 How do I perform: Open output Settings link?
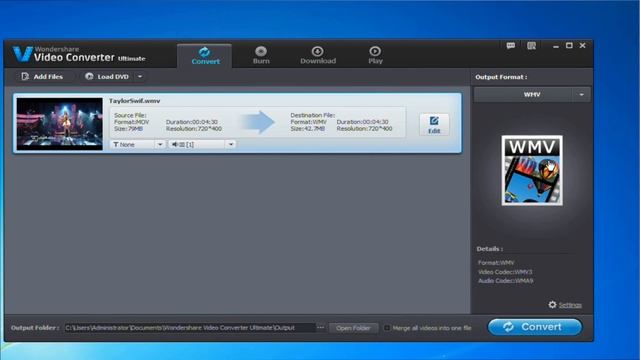(x=570, y=305)
